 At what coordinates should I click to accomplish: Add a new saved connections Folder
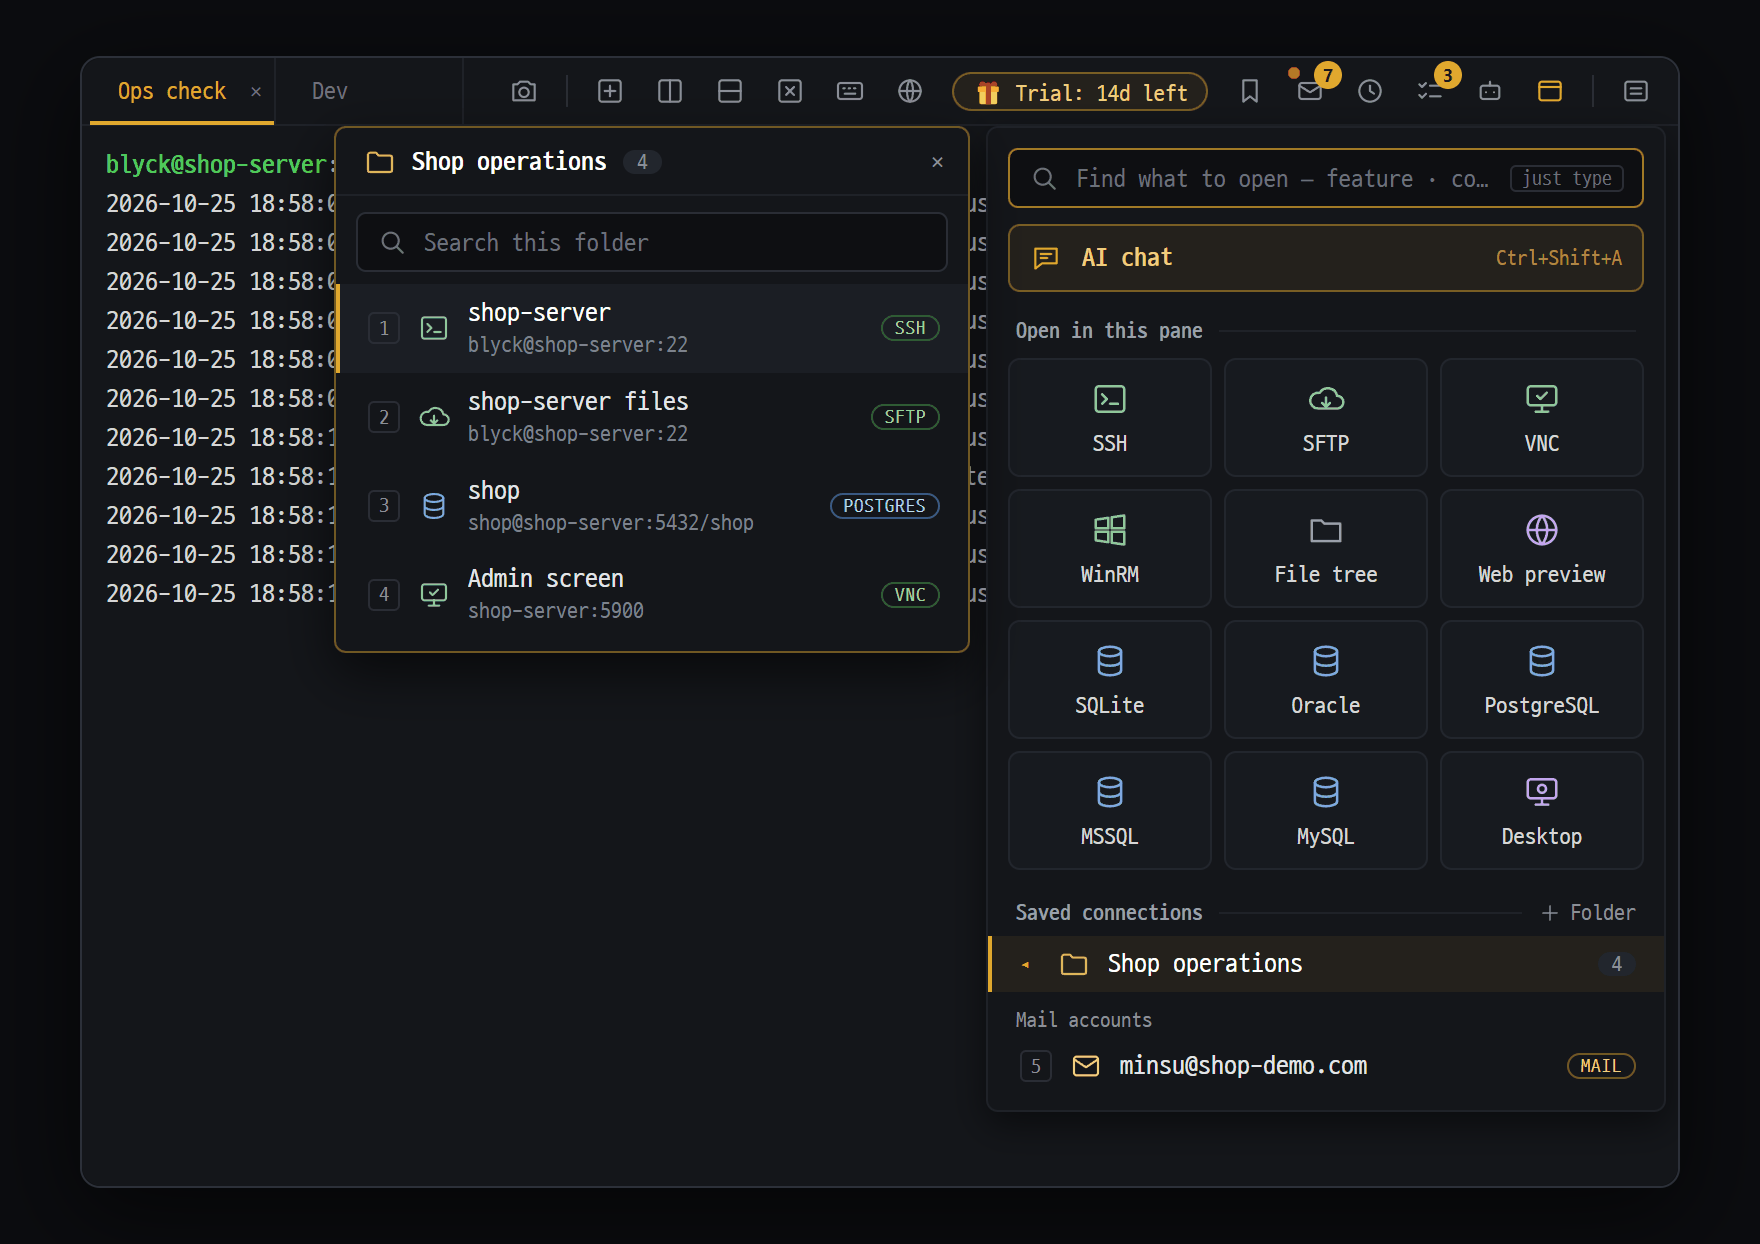[1589, 913]
